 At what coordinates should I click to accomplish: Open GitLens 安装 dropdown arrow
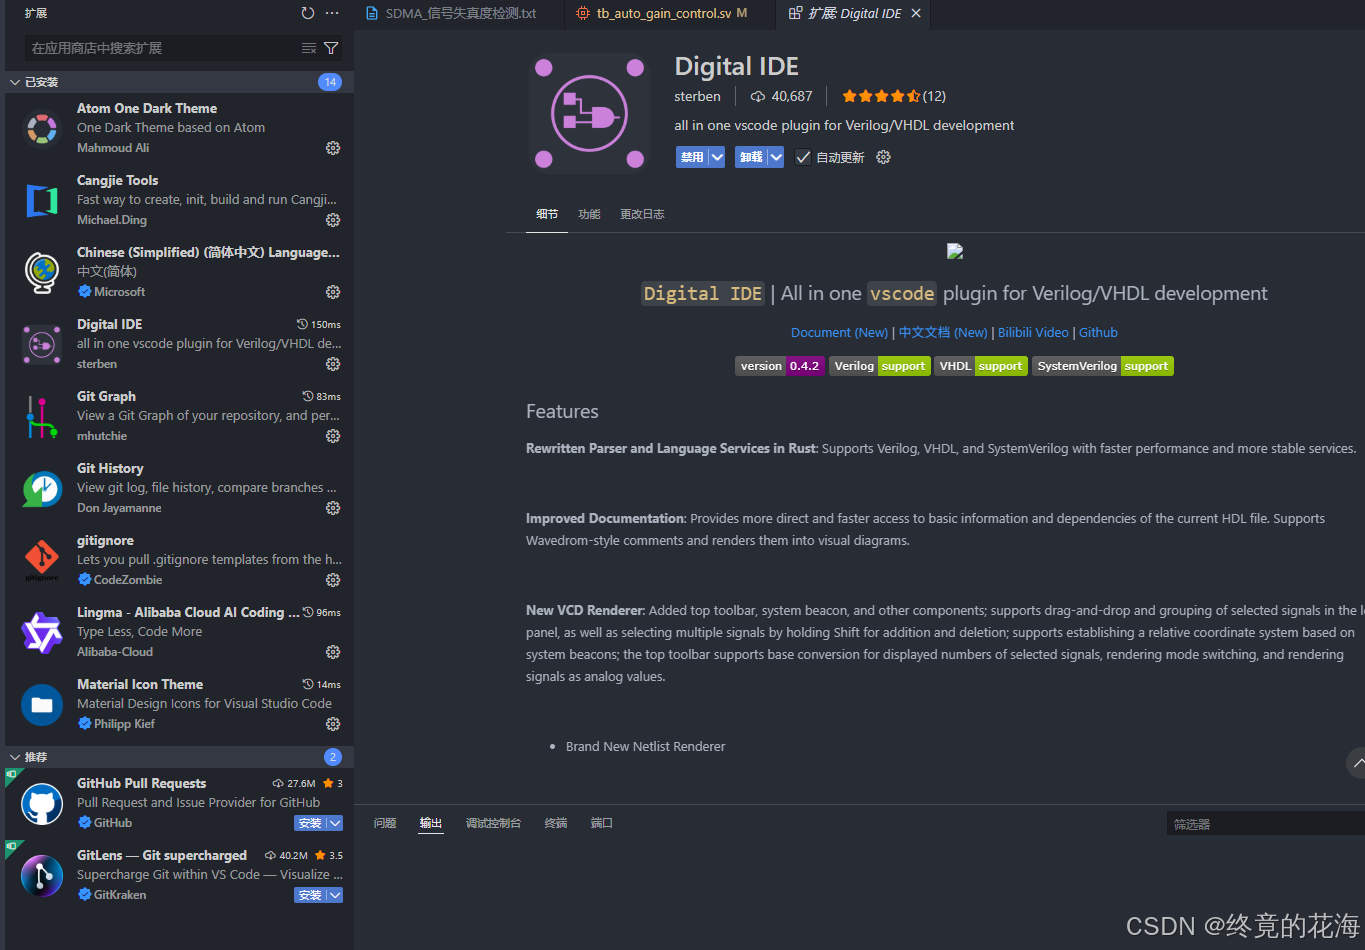coord(335,895)
